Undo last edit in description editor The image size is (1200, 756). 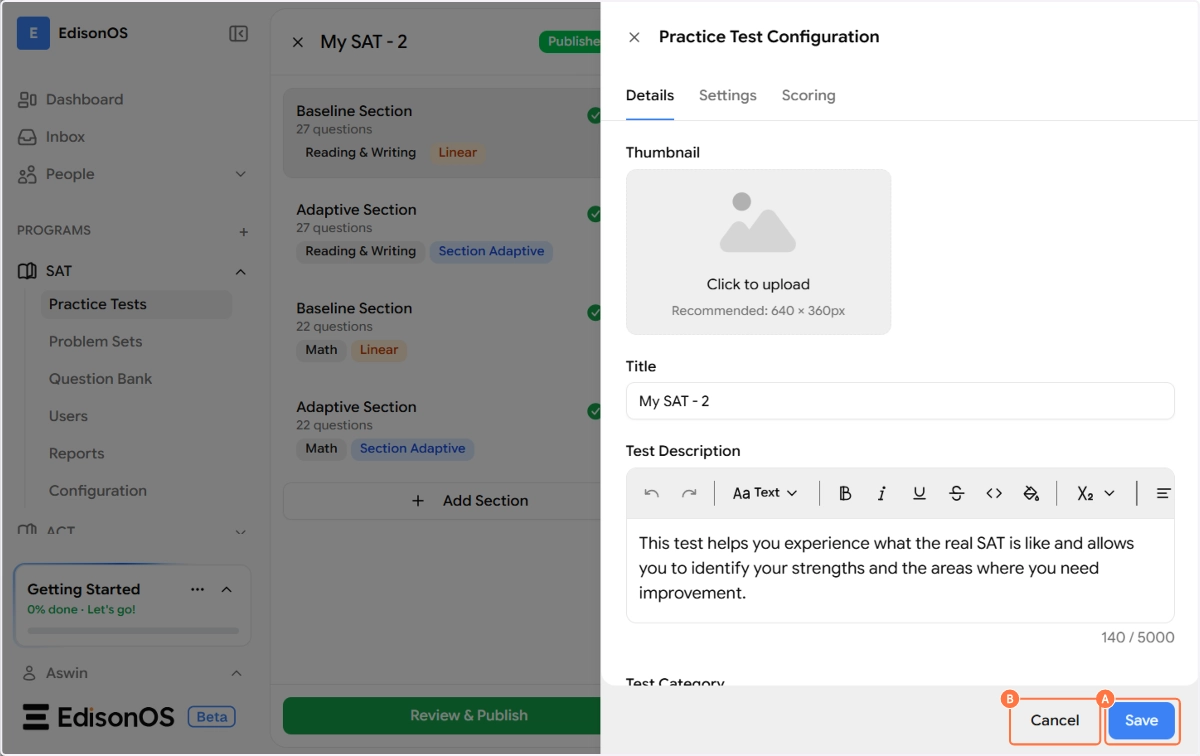pos(652,493)
